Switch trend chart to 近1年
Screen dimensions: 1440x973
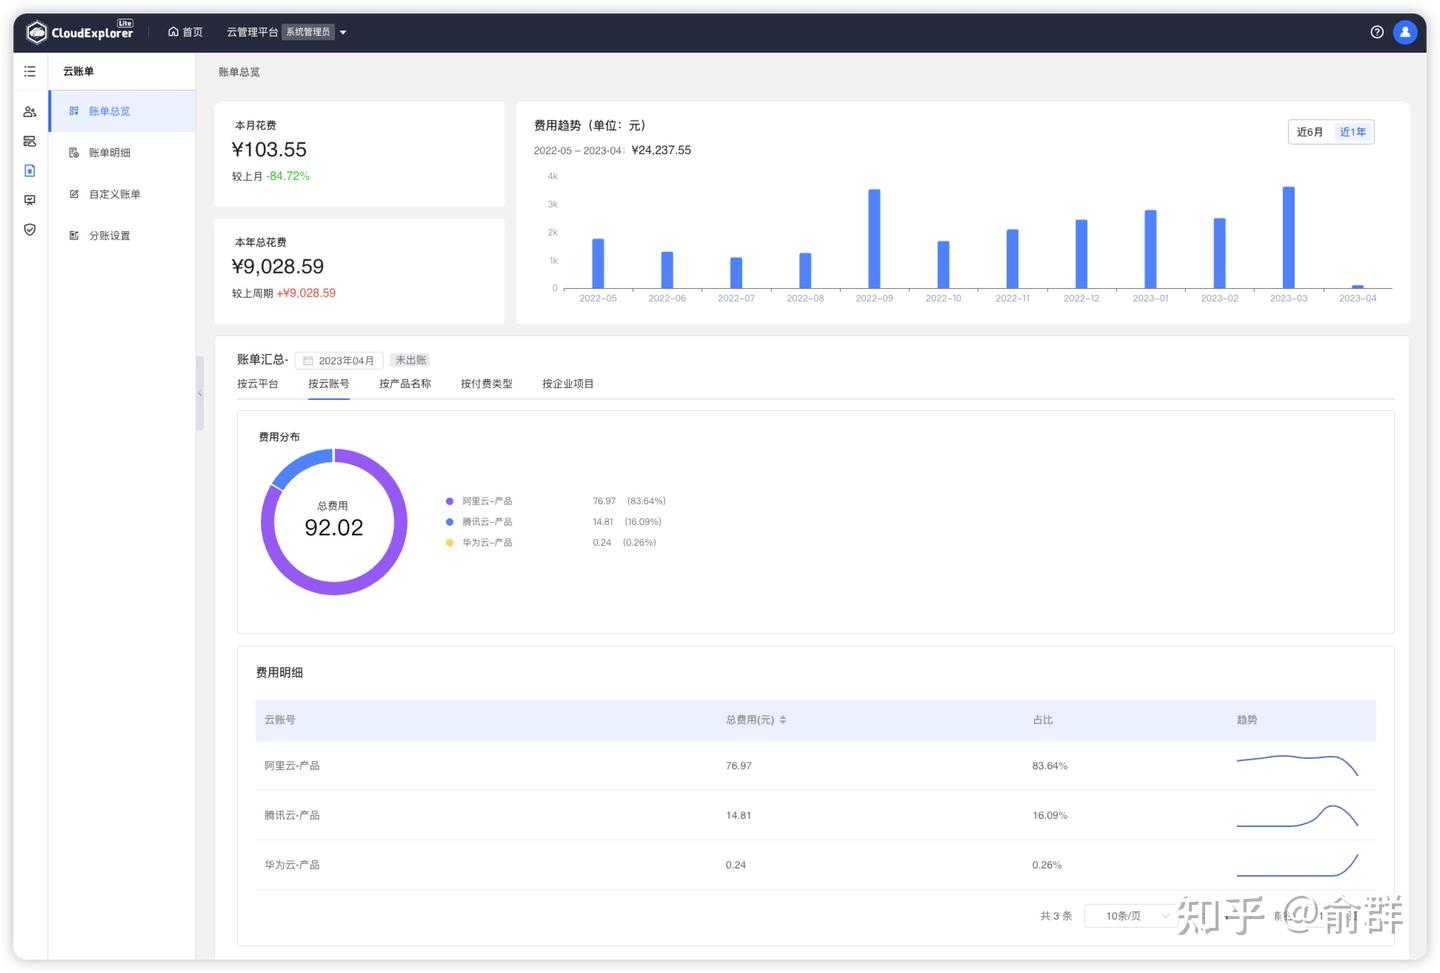point(1353,132)
